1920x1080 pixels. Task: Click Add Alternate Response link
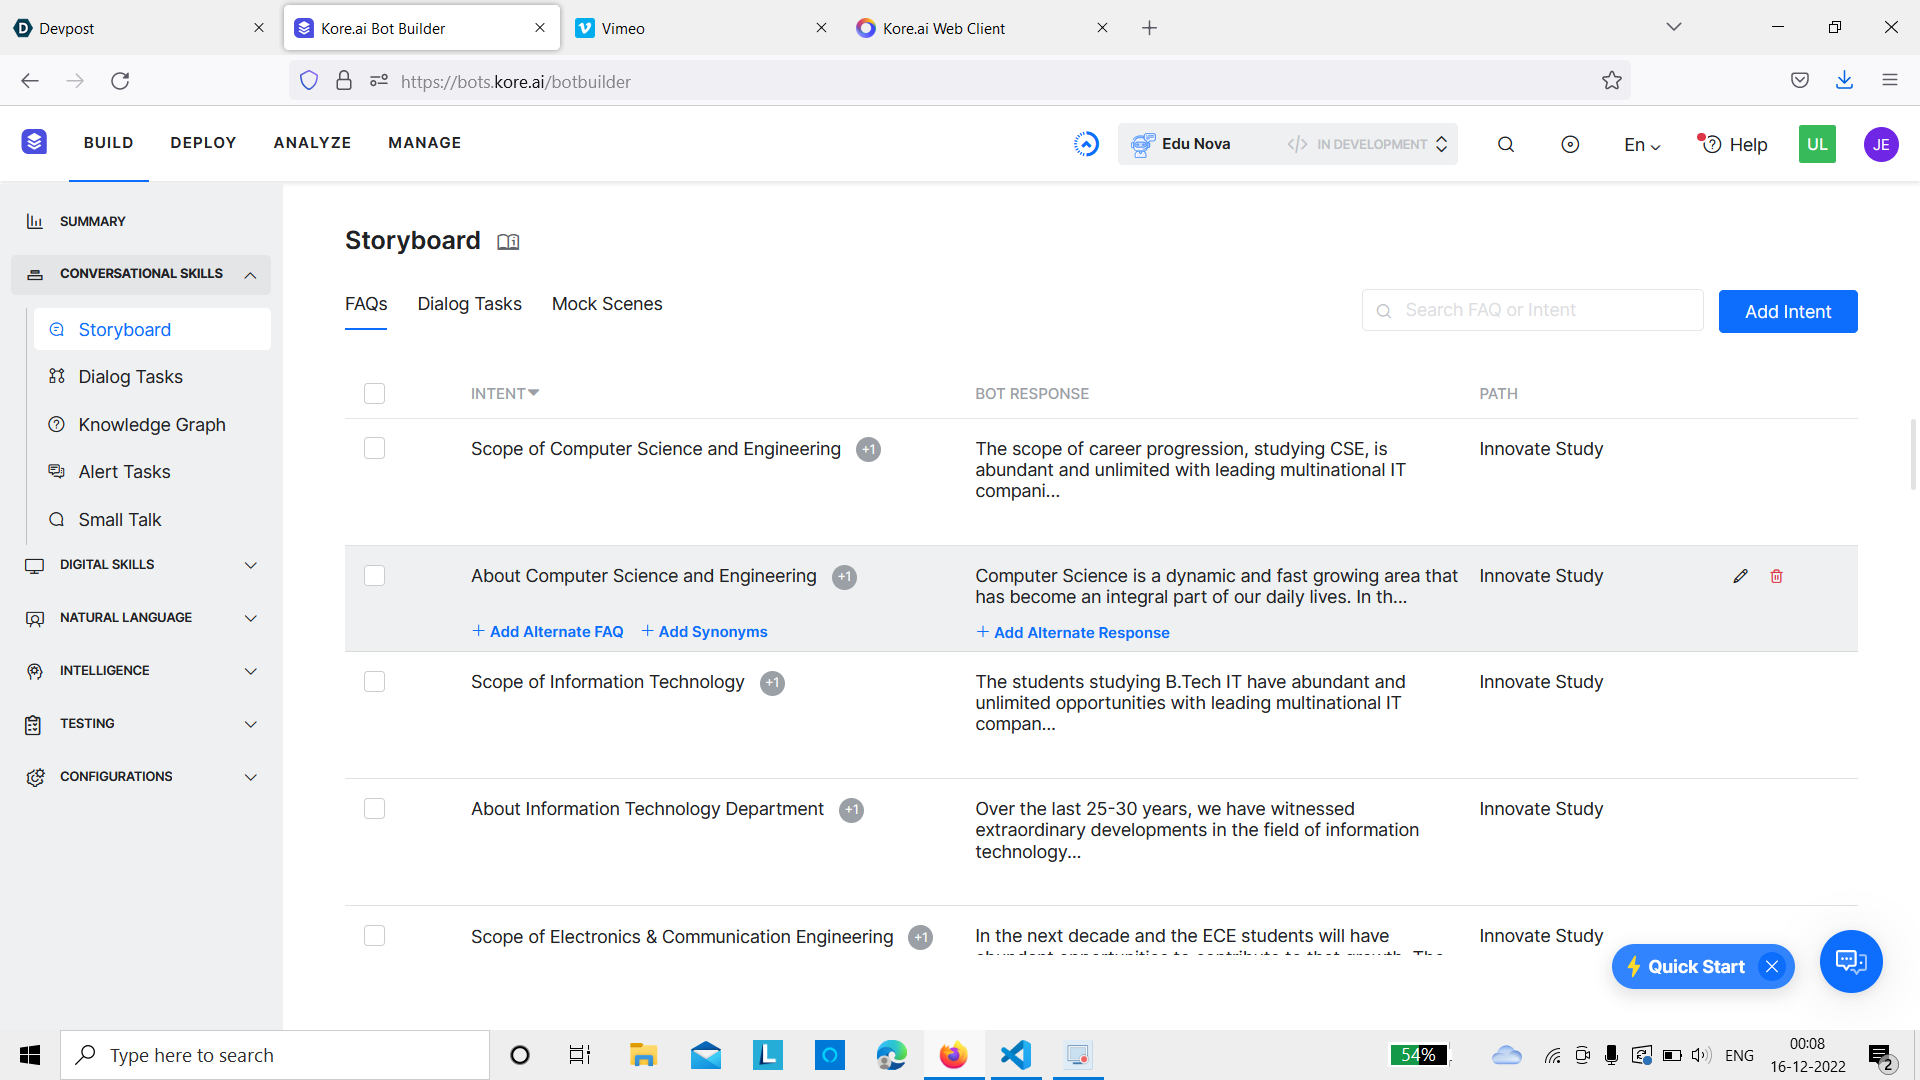(x=1080, y=633)
